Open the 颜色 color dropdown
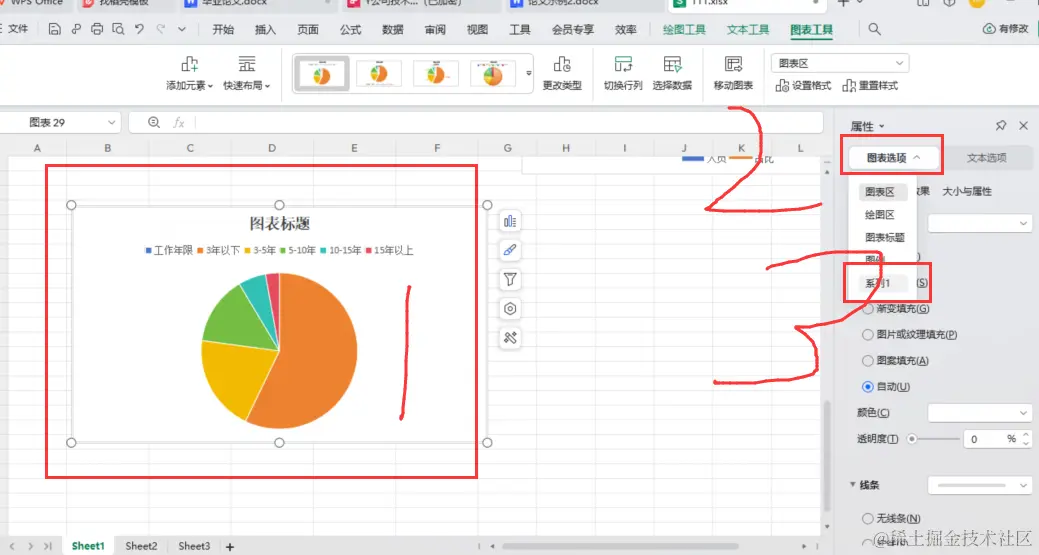The height and width of the screenshot is (555, 1039). [x=979, y=413]
